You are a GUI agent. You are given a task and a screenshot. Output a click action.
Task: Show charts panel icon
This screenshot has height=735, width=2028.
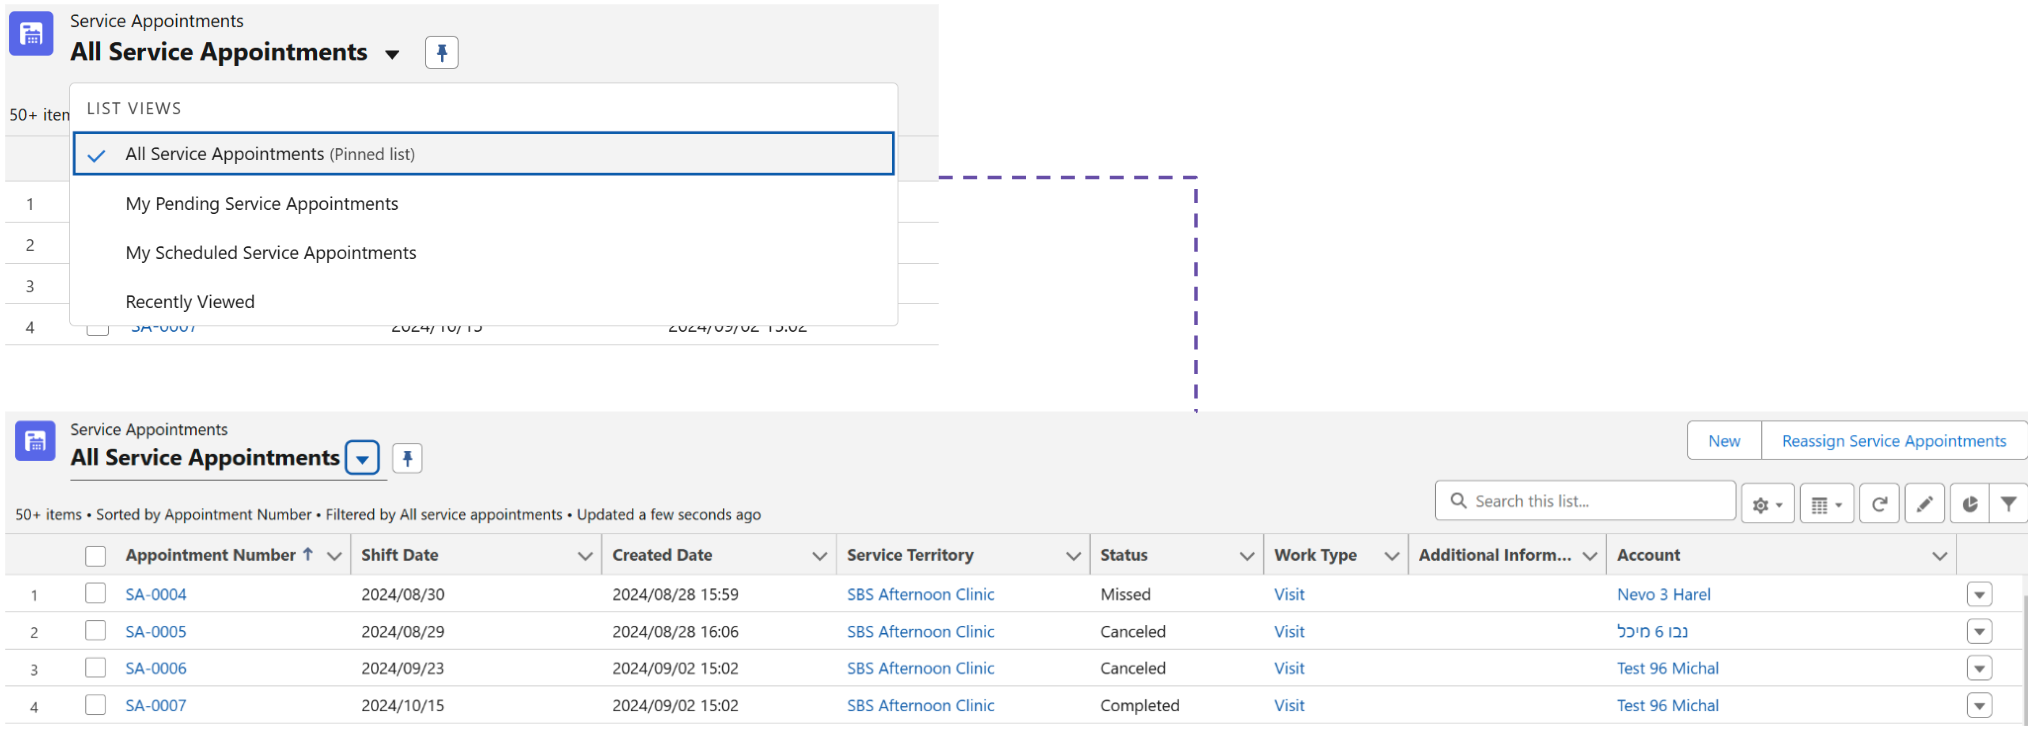(x=1969, y=504)
